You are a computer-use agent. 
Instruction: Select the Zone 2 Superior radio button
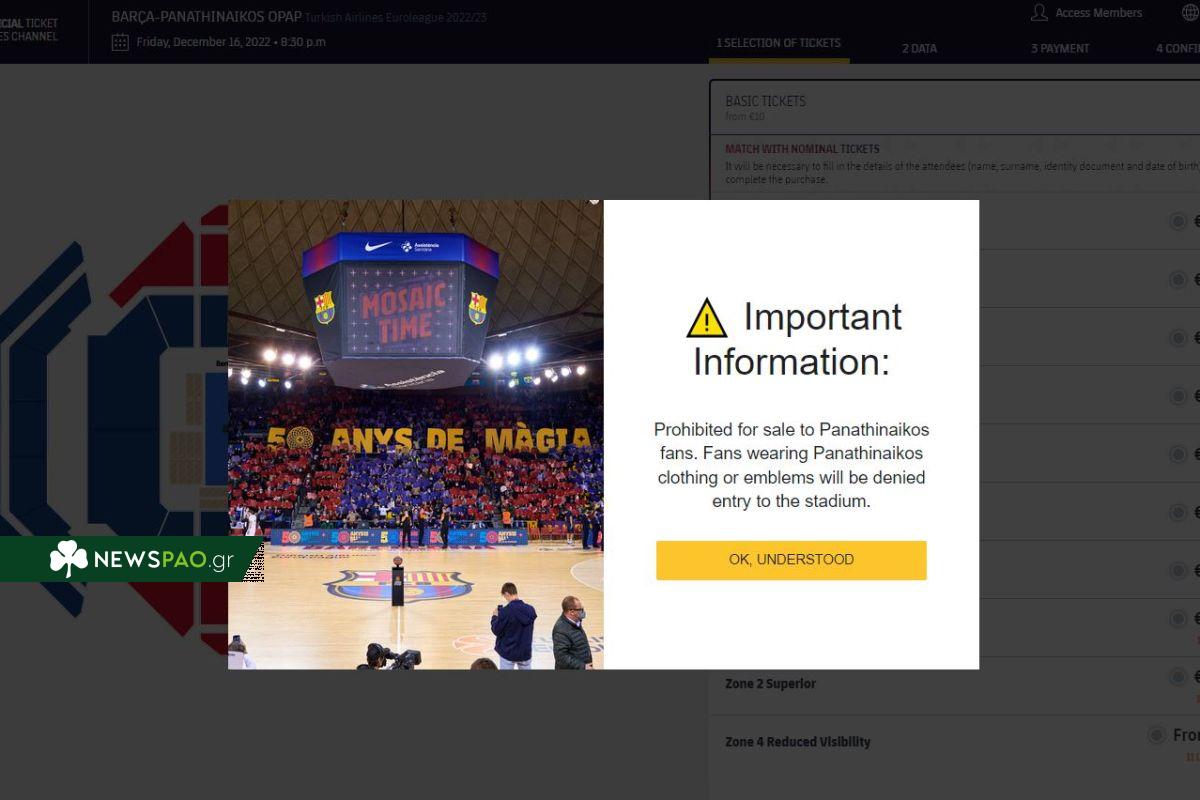[x=1177, y=677]
